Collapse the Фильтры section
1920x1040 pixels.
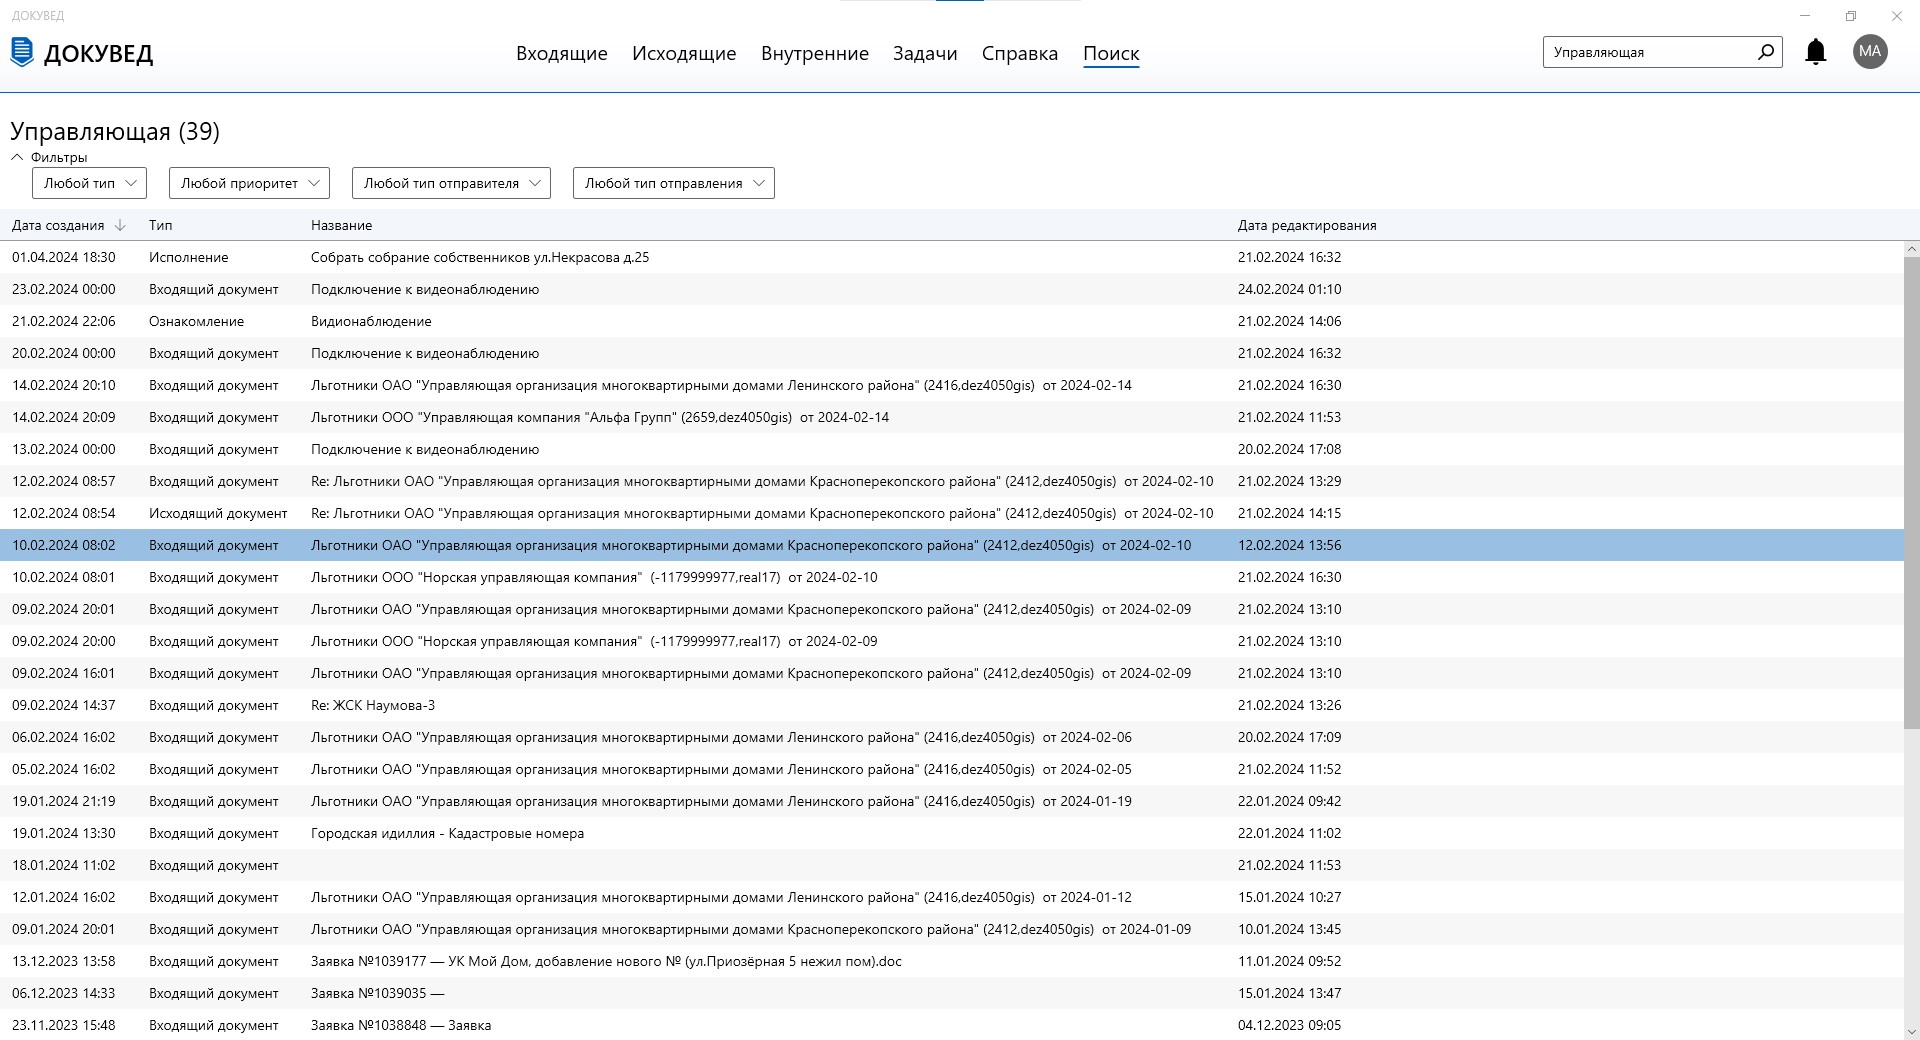click(x=17, y=157)
